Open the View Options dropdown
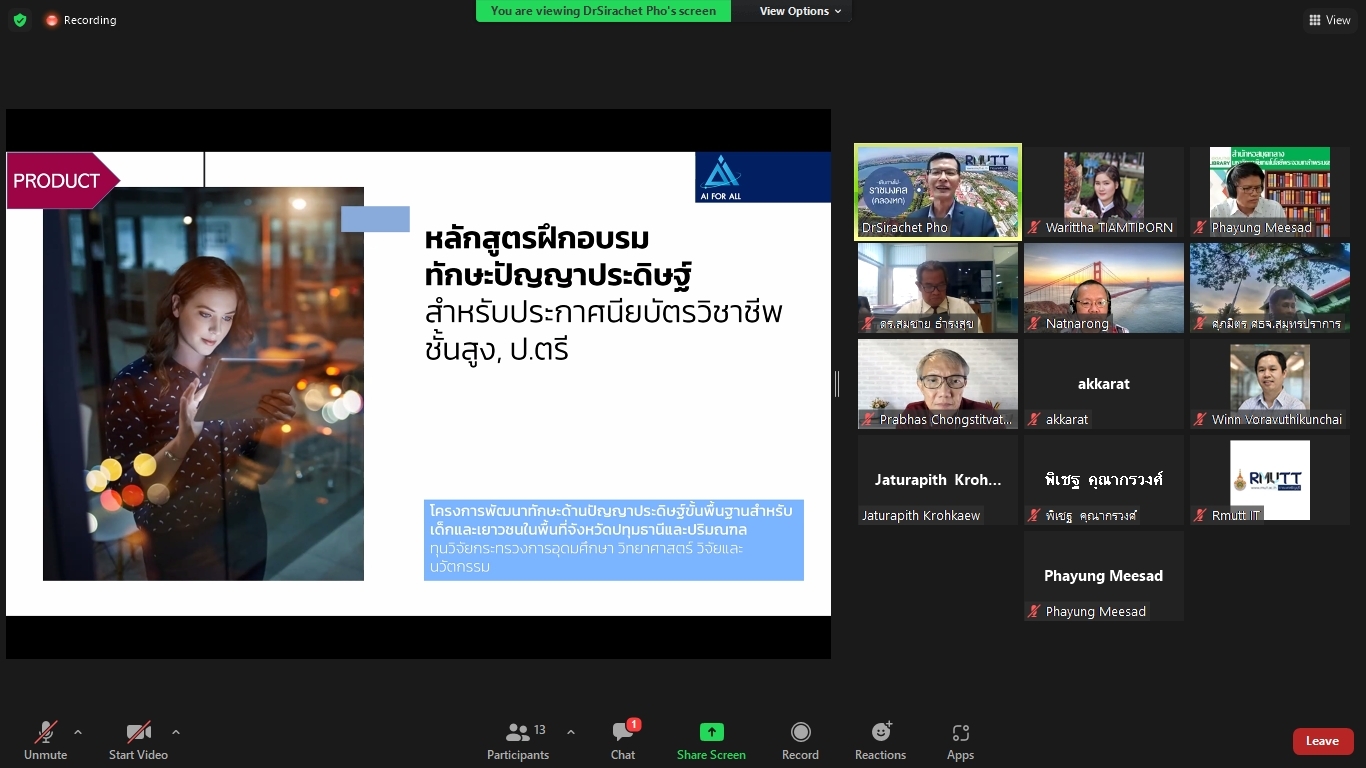 click(800, 11)
